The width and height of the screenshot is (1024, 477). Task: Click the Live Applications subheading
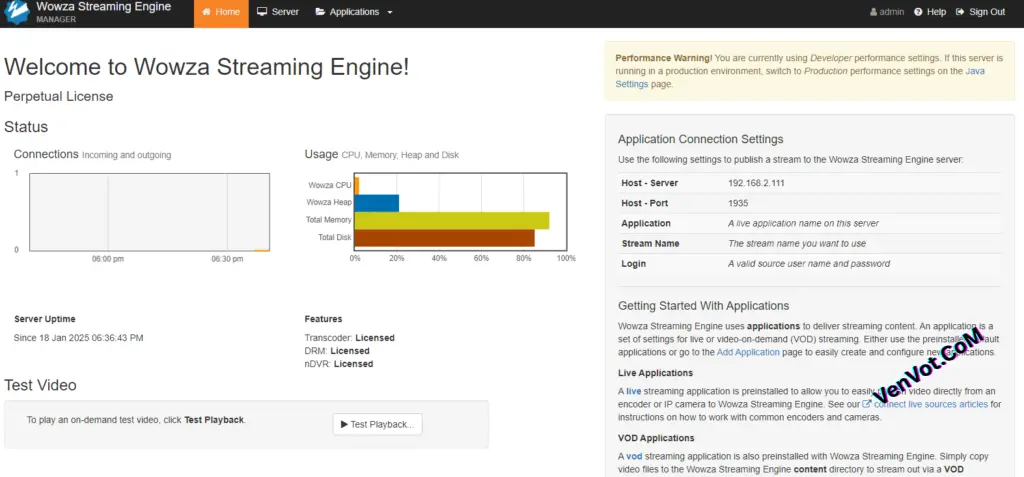click(x=656, y=372)
